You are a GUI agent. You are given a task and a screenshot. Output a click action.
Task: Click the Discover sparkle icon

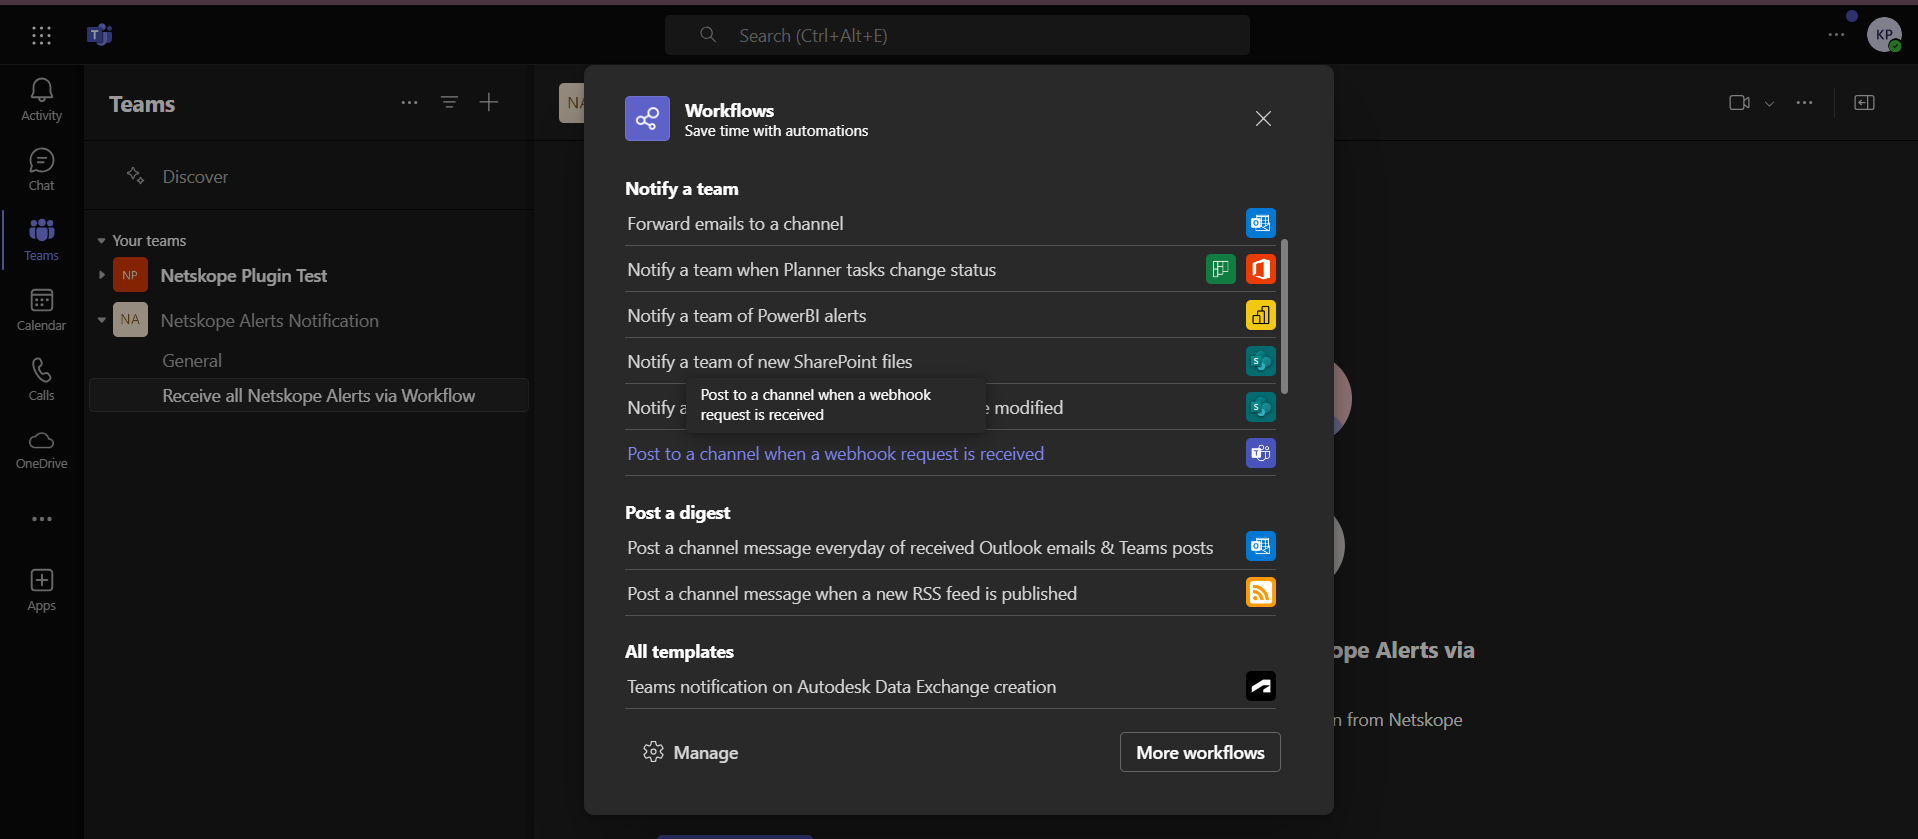(x=135, y=176)
